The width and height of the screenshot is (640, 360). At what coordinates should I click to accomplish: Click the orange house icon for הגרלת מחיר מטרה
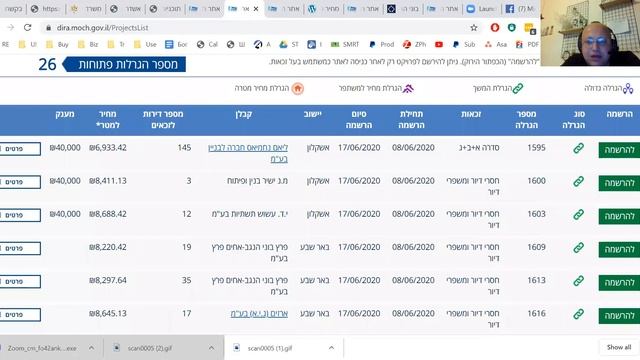pyautogui.click(x=298, y=88)
